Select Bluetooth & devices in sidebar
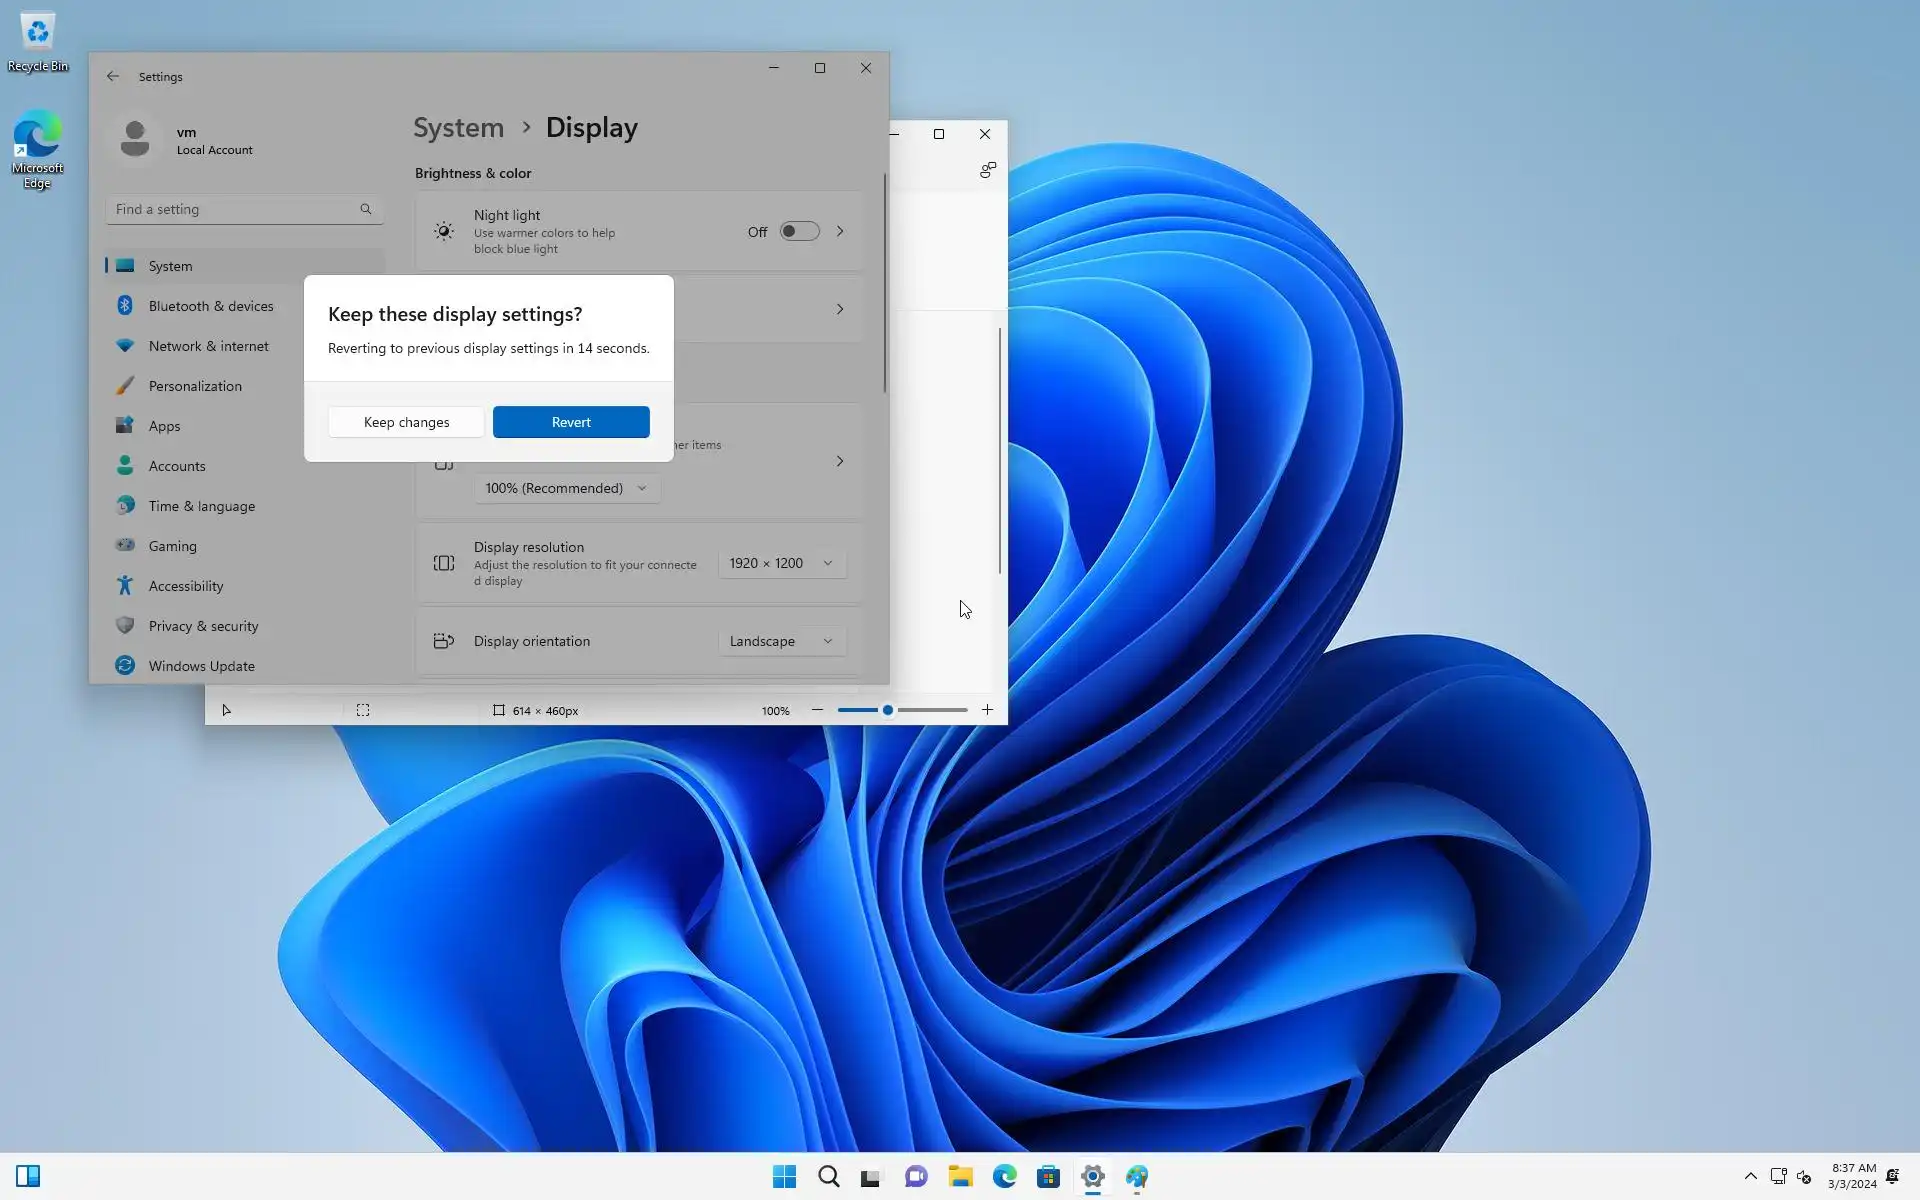 click(210, 306)
